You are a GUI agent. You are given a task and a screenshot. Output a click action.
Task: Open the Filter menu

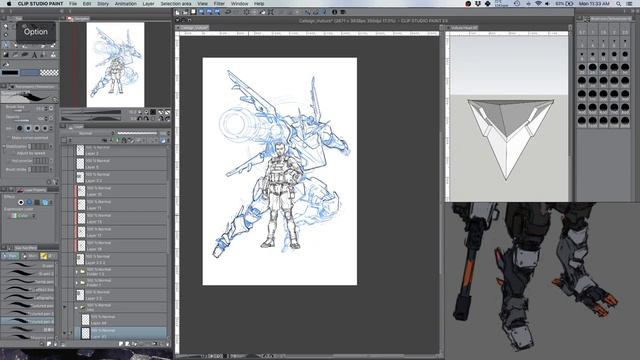(219, 4)
